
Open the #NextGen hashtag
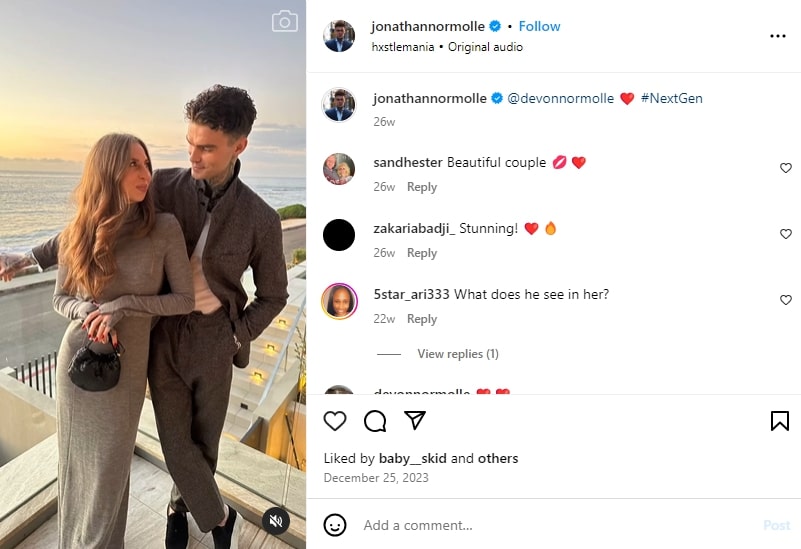[x=671, y=99]
